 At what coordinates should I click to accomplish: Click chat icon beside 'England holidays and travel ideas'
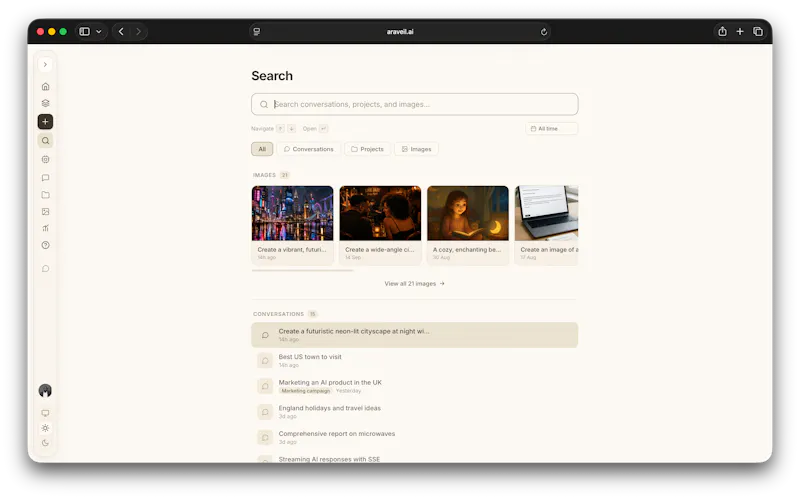[x=265, y=412]
